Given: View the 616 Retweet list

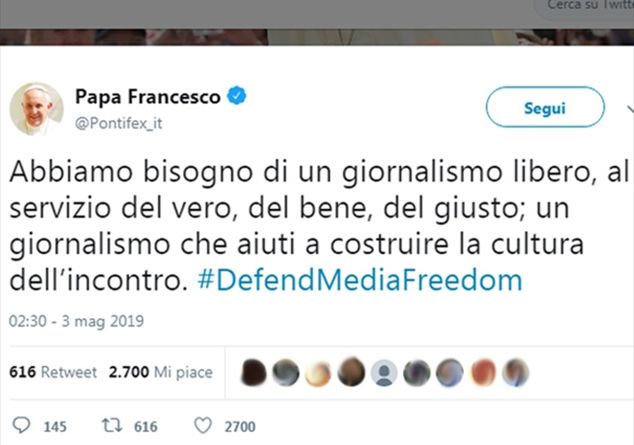Looking at the screenshot, I should click(53, 372).
